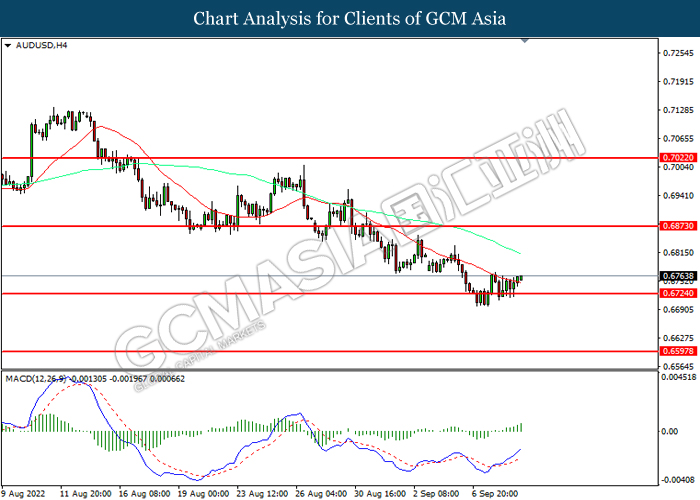
Task: Click the 0.69410 price axis value
Action: point(679,196)
